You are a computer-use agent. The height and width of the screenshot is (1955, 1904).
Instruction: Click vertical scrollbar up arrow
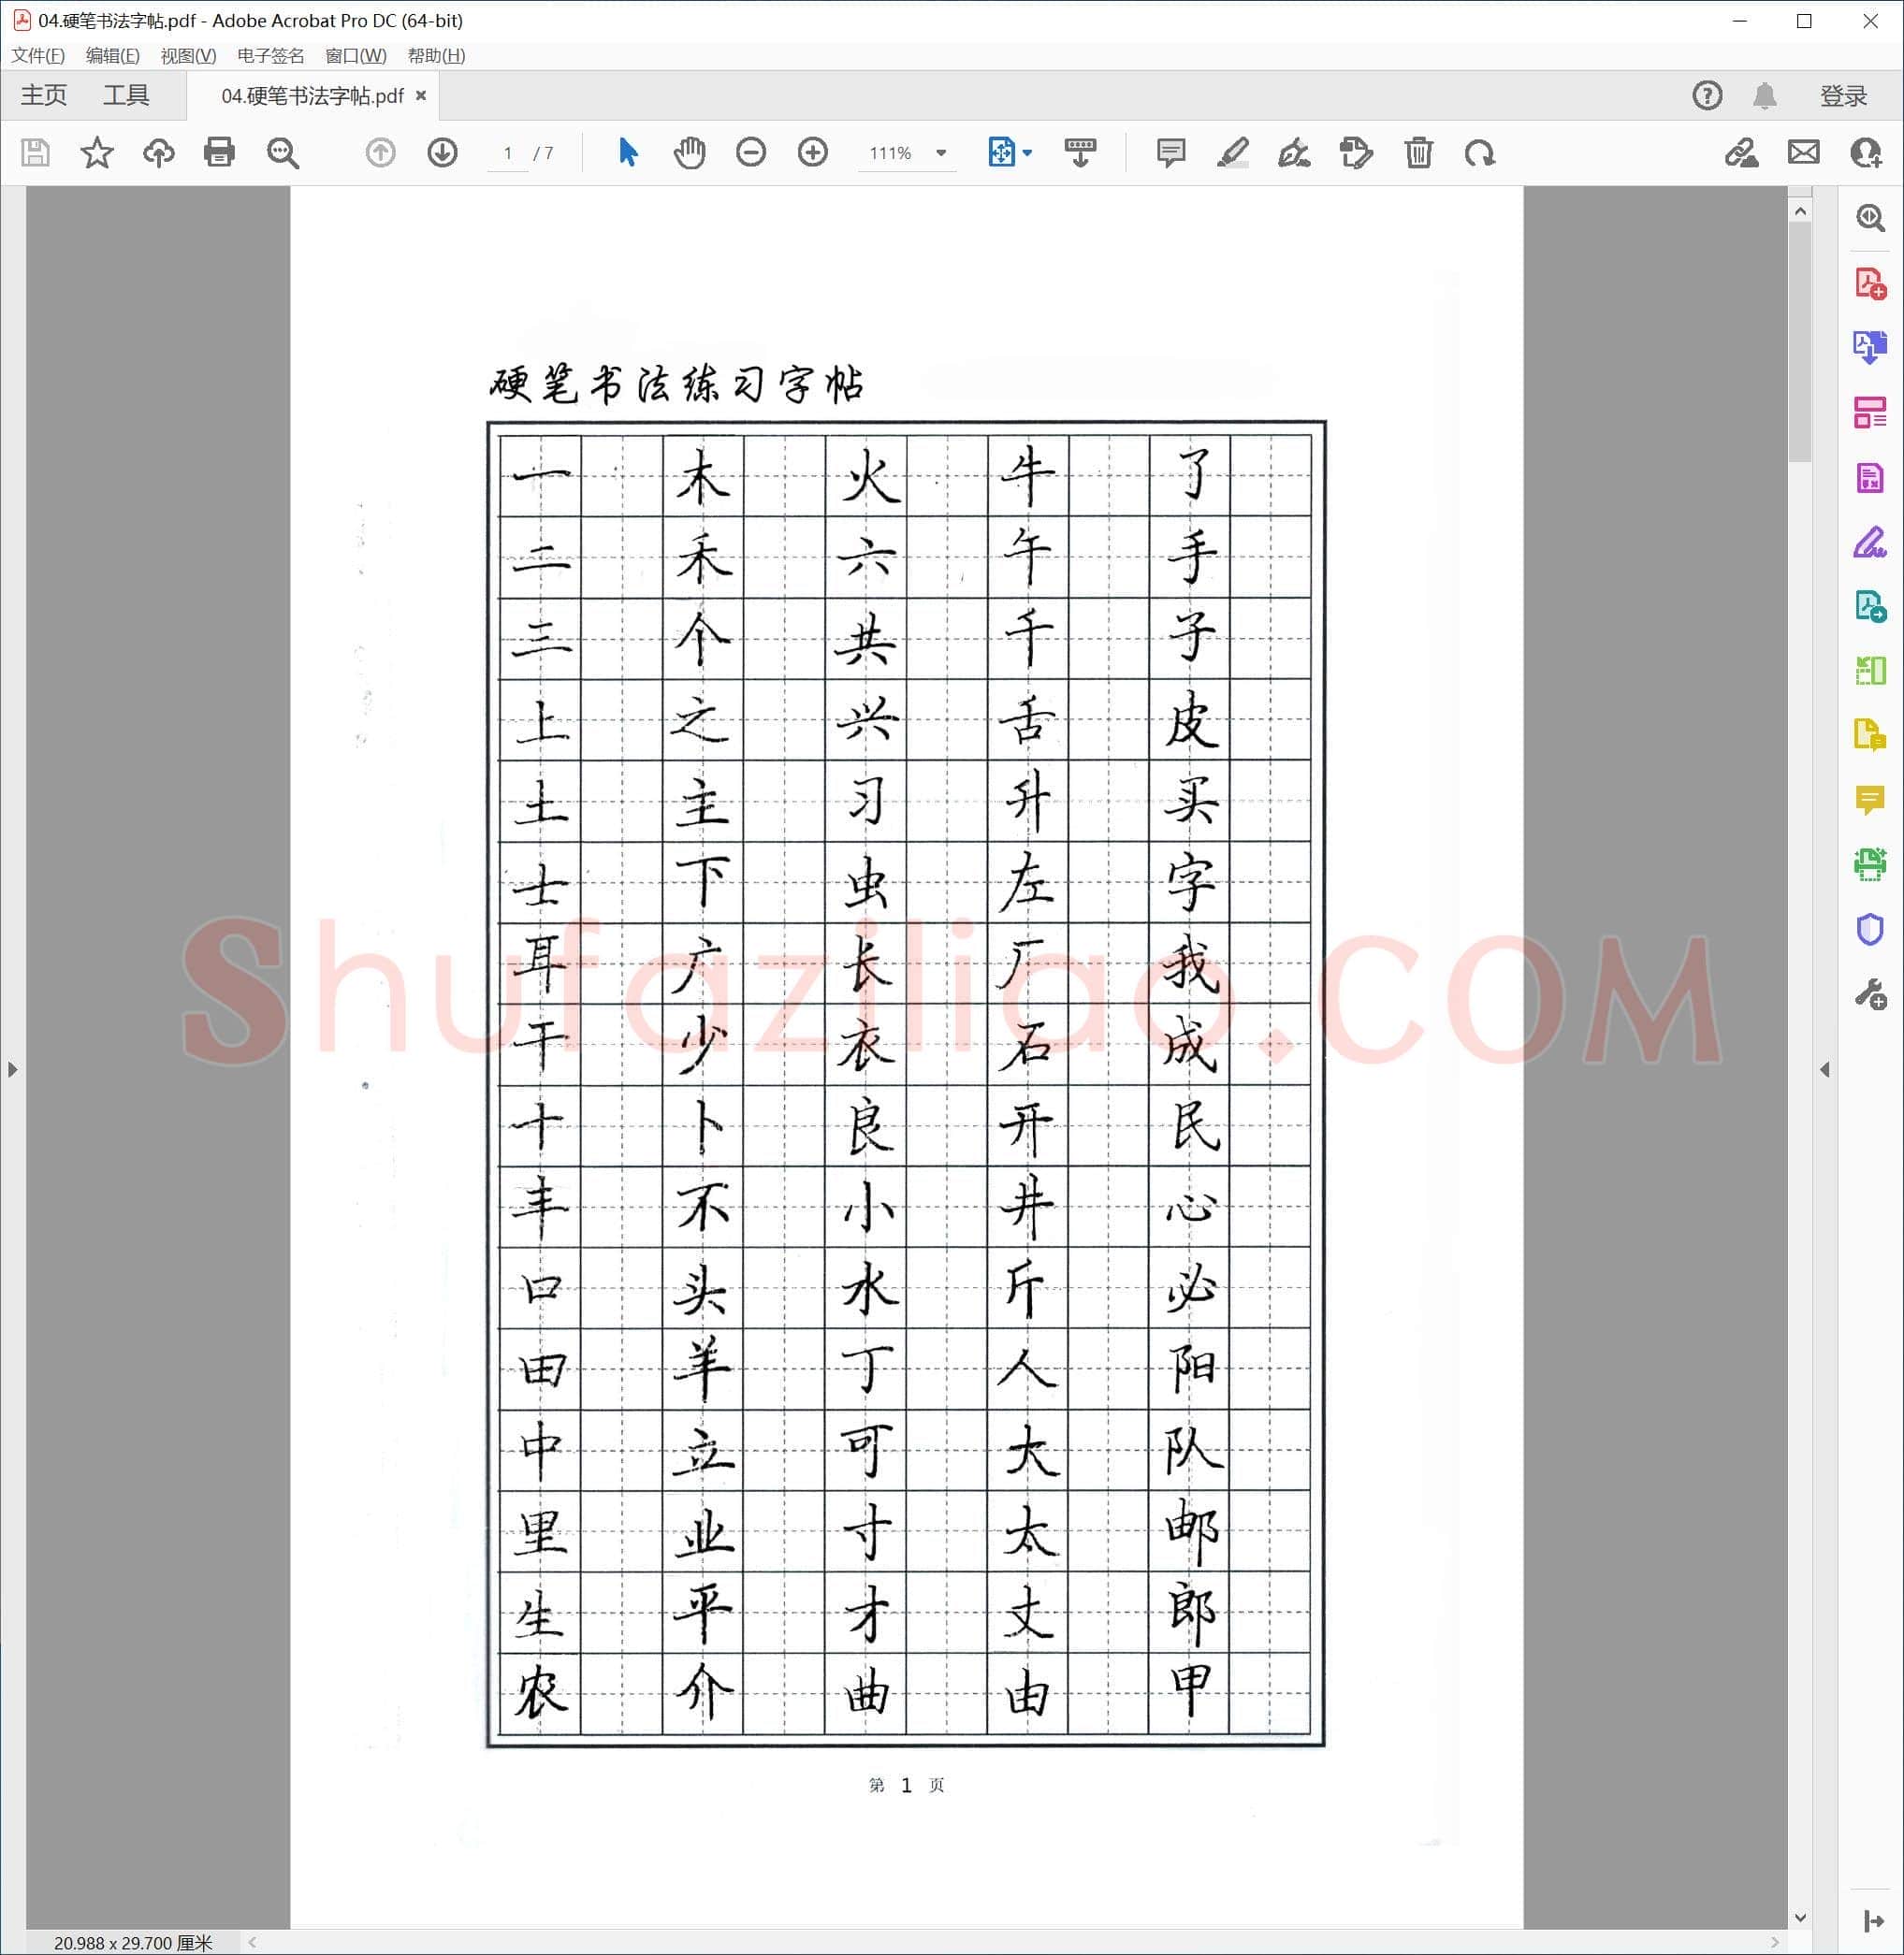pyautogui.click(x=1800, y=211)
